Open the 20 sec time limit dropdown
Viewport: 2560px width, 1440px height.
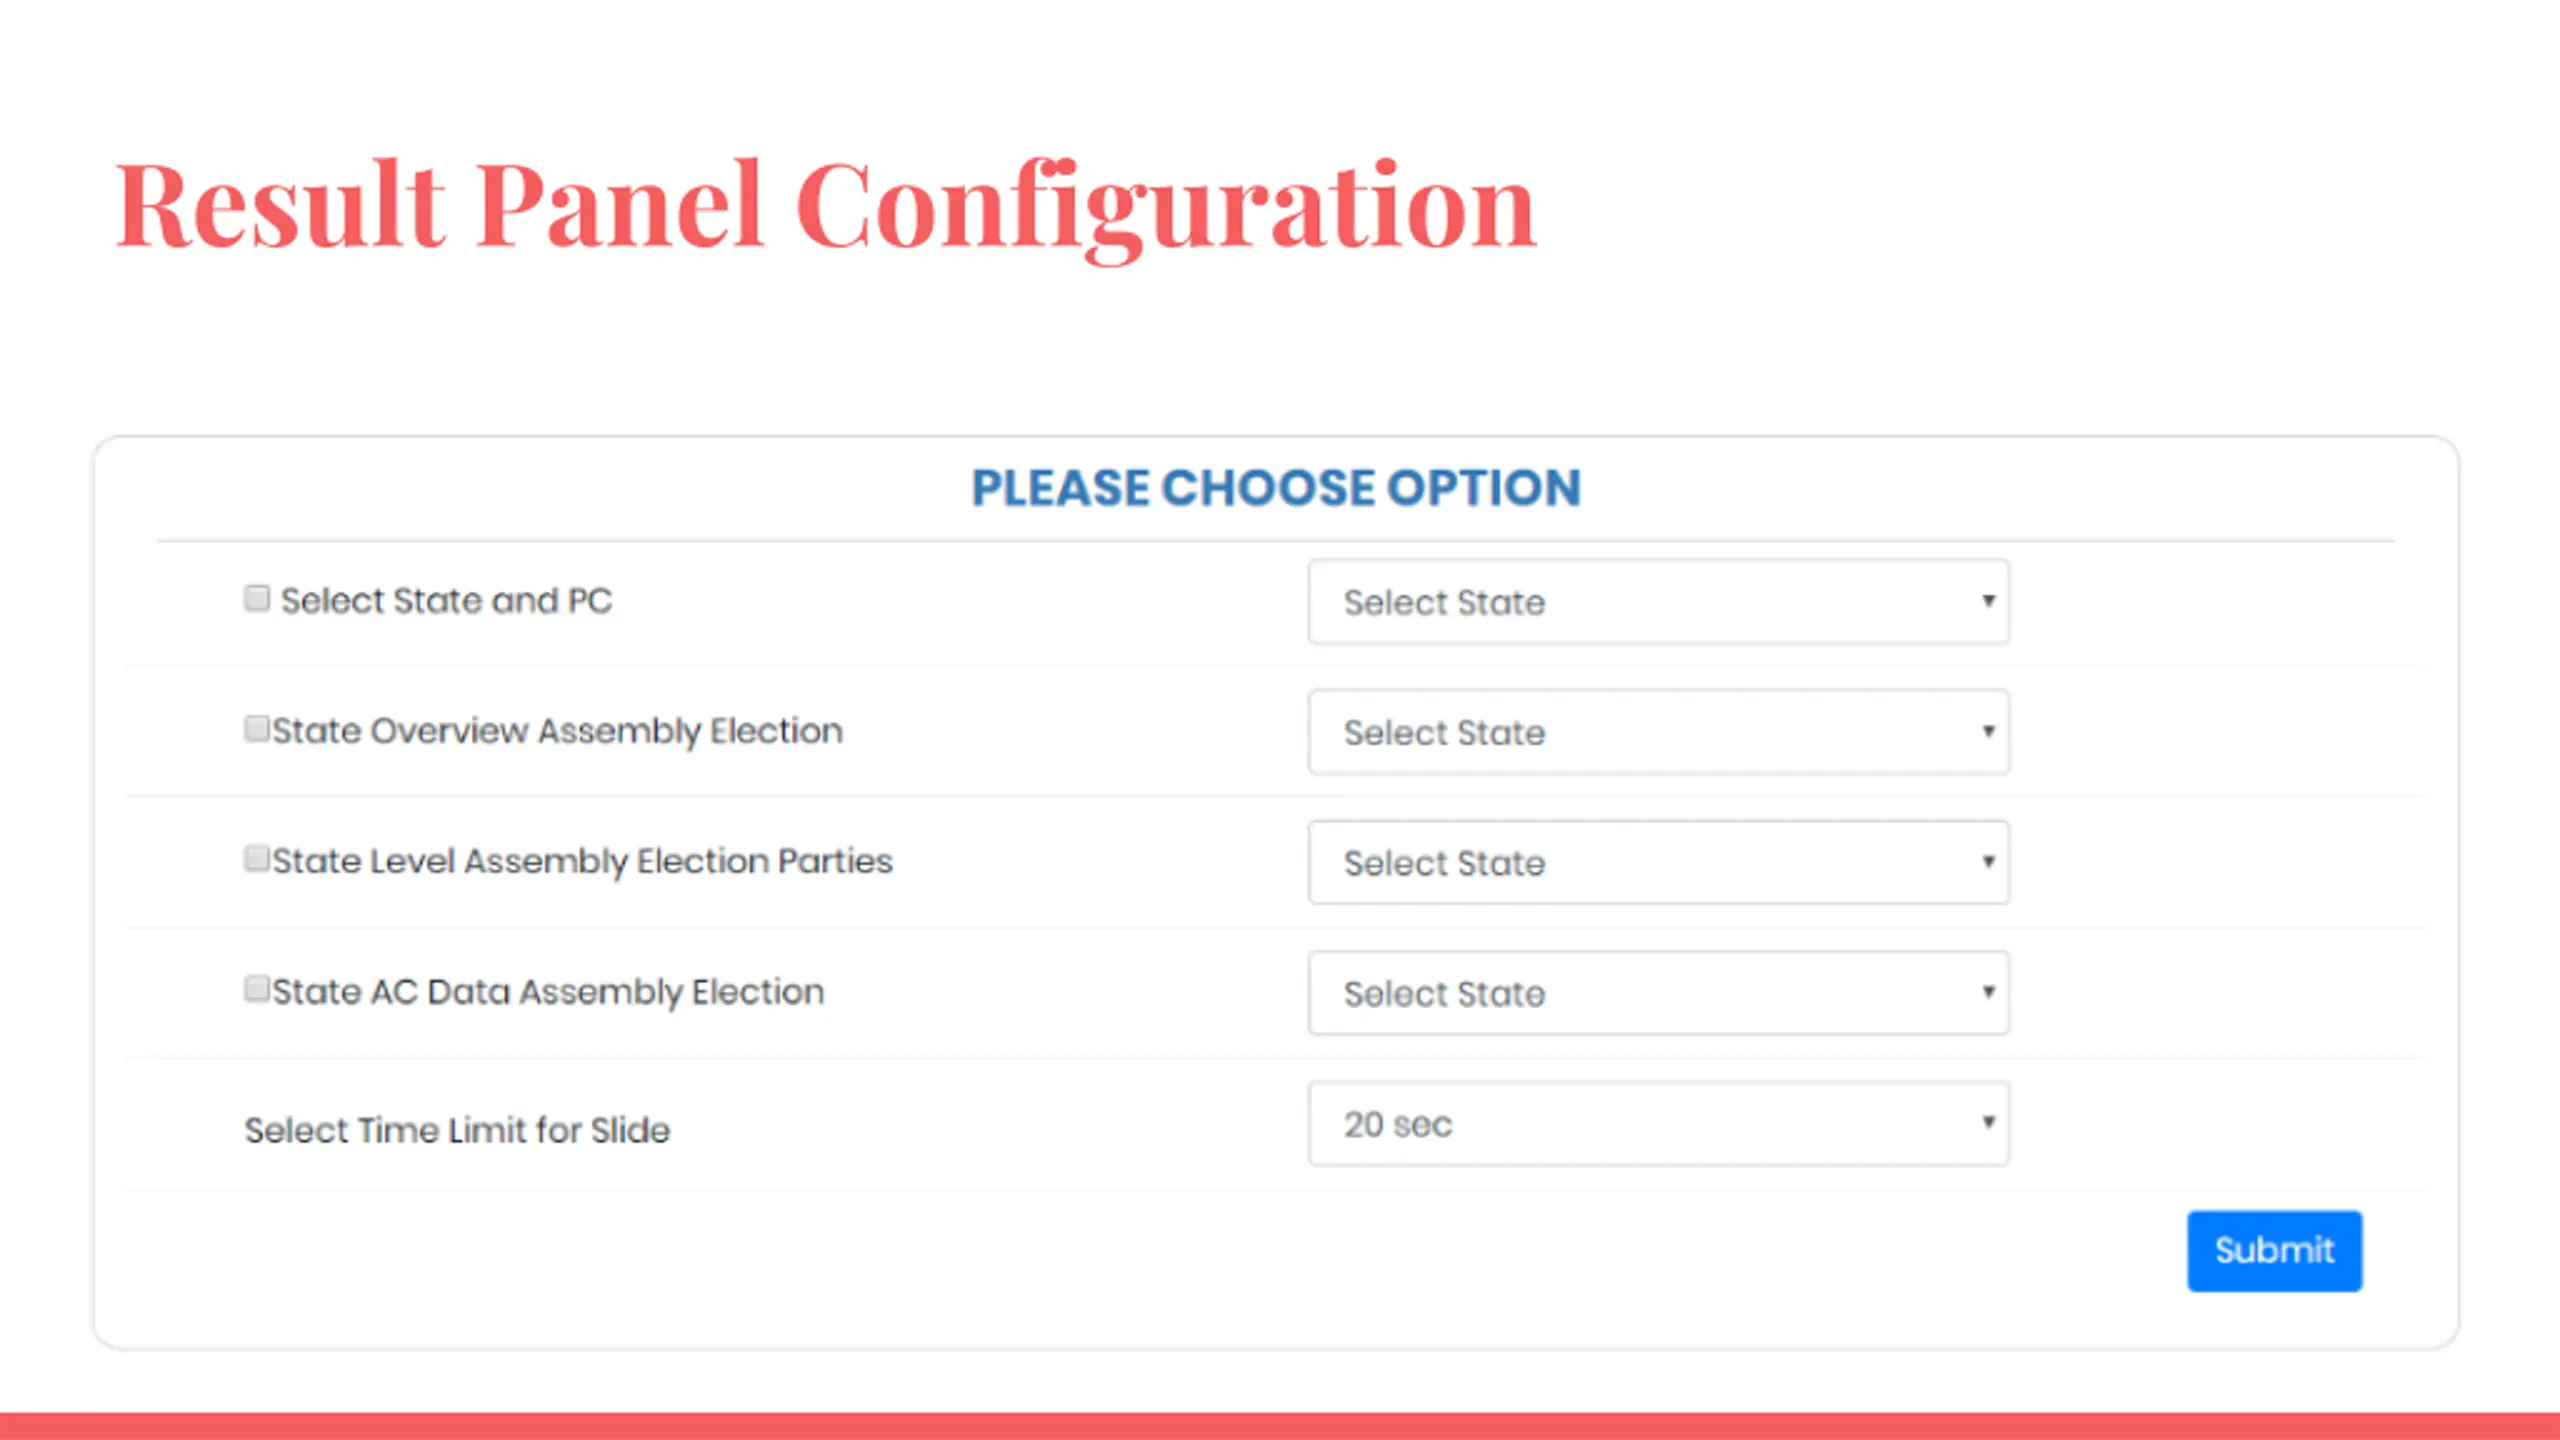tap(1658, 1123)
